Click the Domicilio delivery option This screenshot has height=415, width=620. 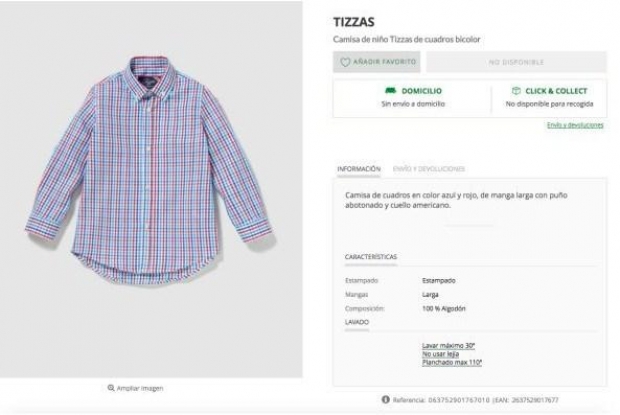tap(412, 97)
